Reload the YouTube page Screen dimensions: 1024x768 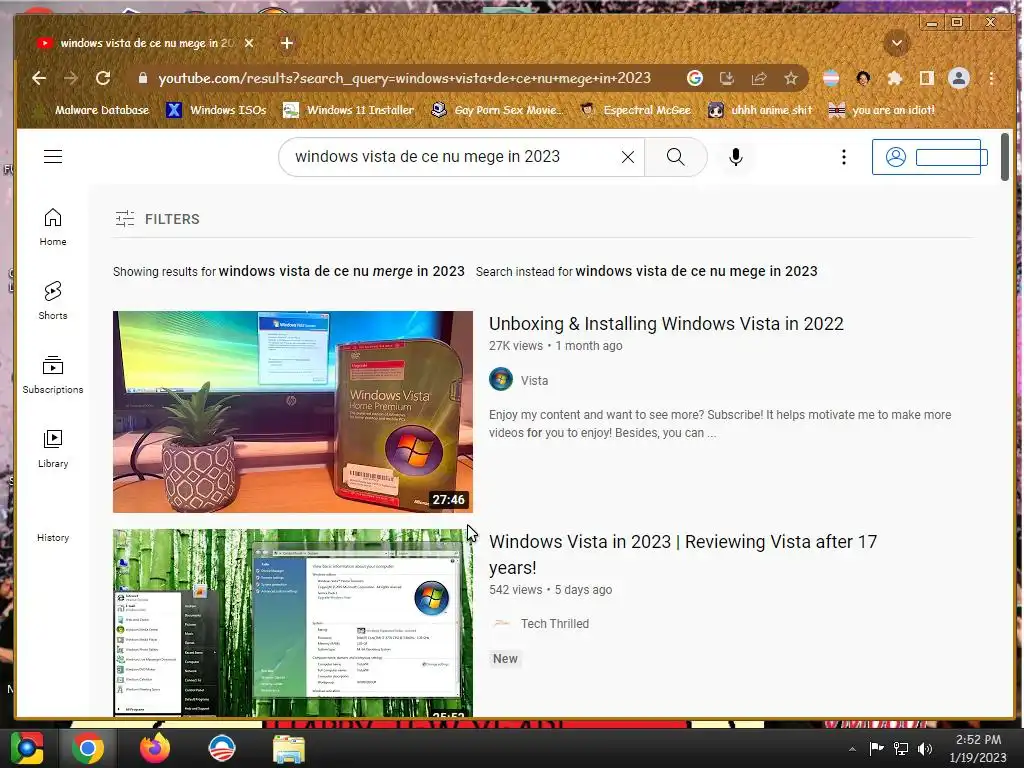pyautogui.click(x=103, y=78)
